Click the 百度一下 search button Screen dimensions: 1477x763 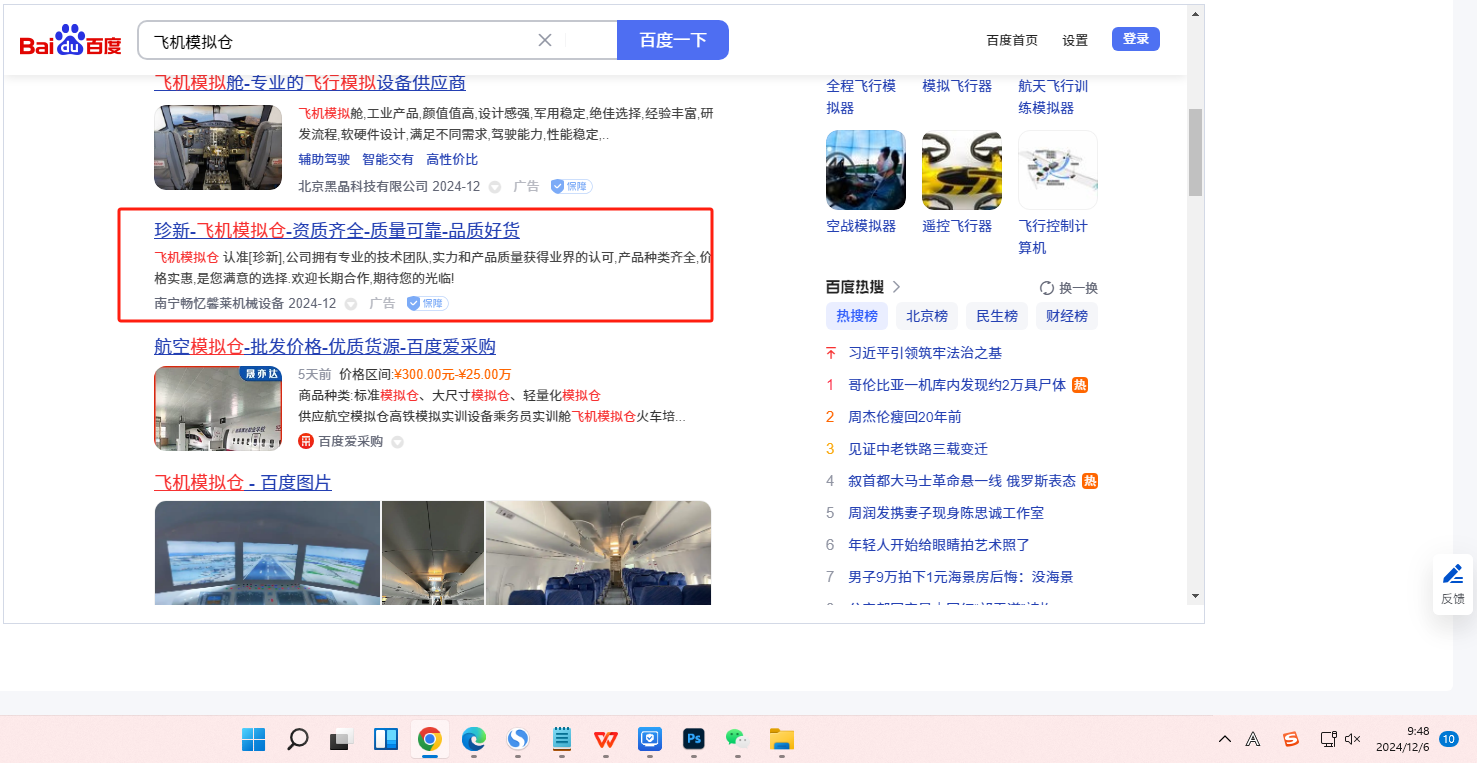point(673,40)
